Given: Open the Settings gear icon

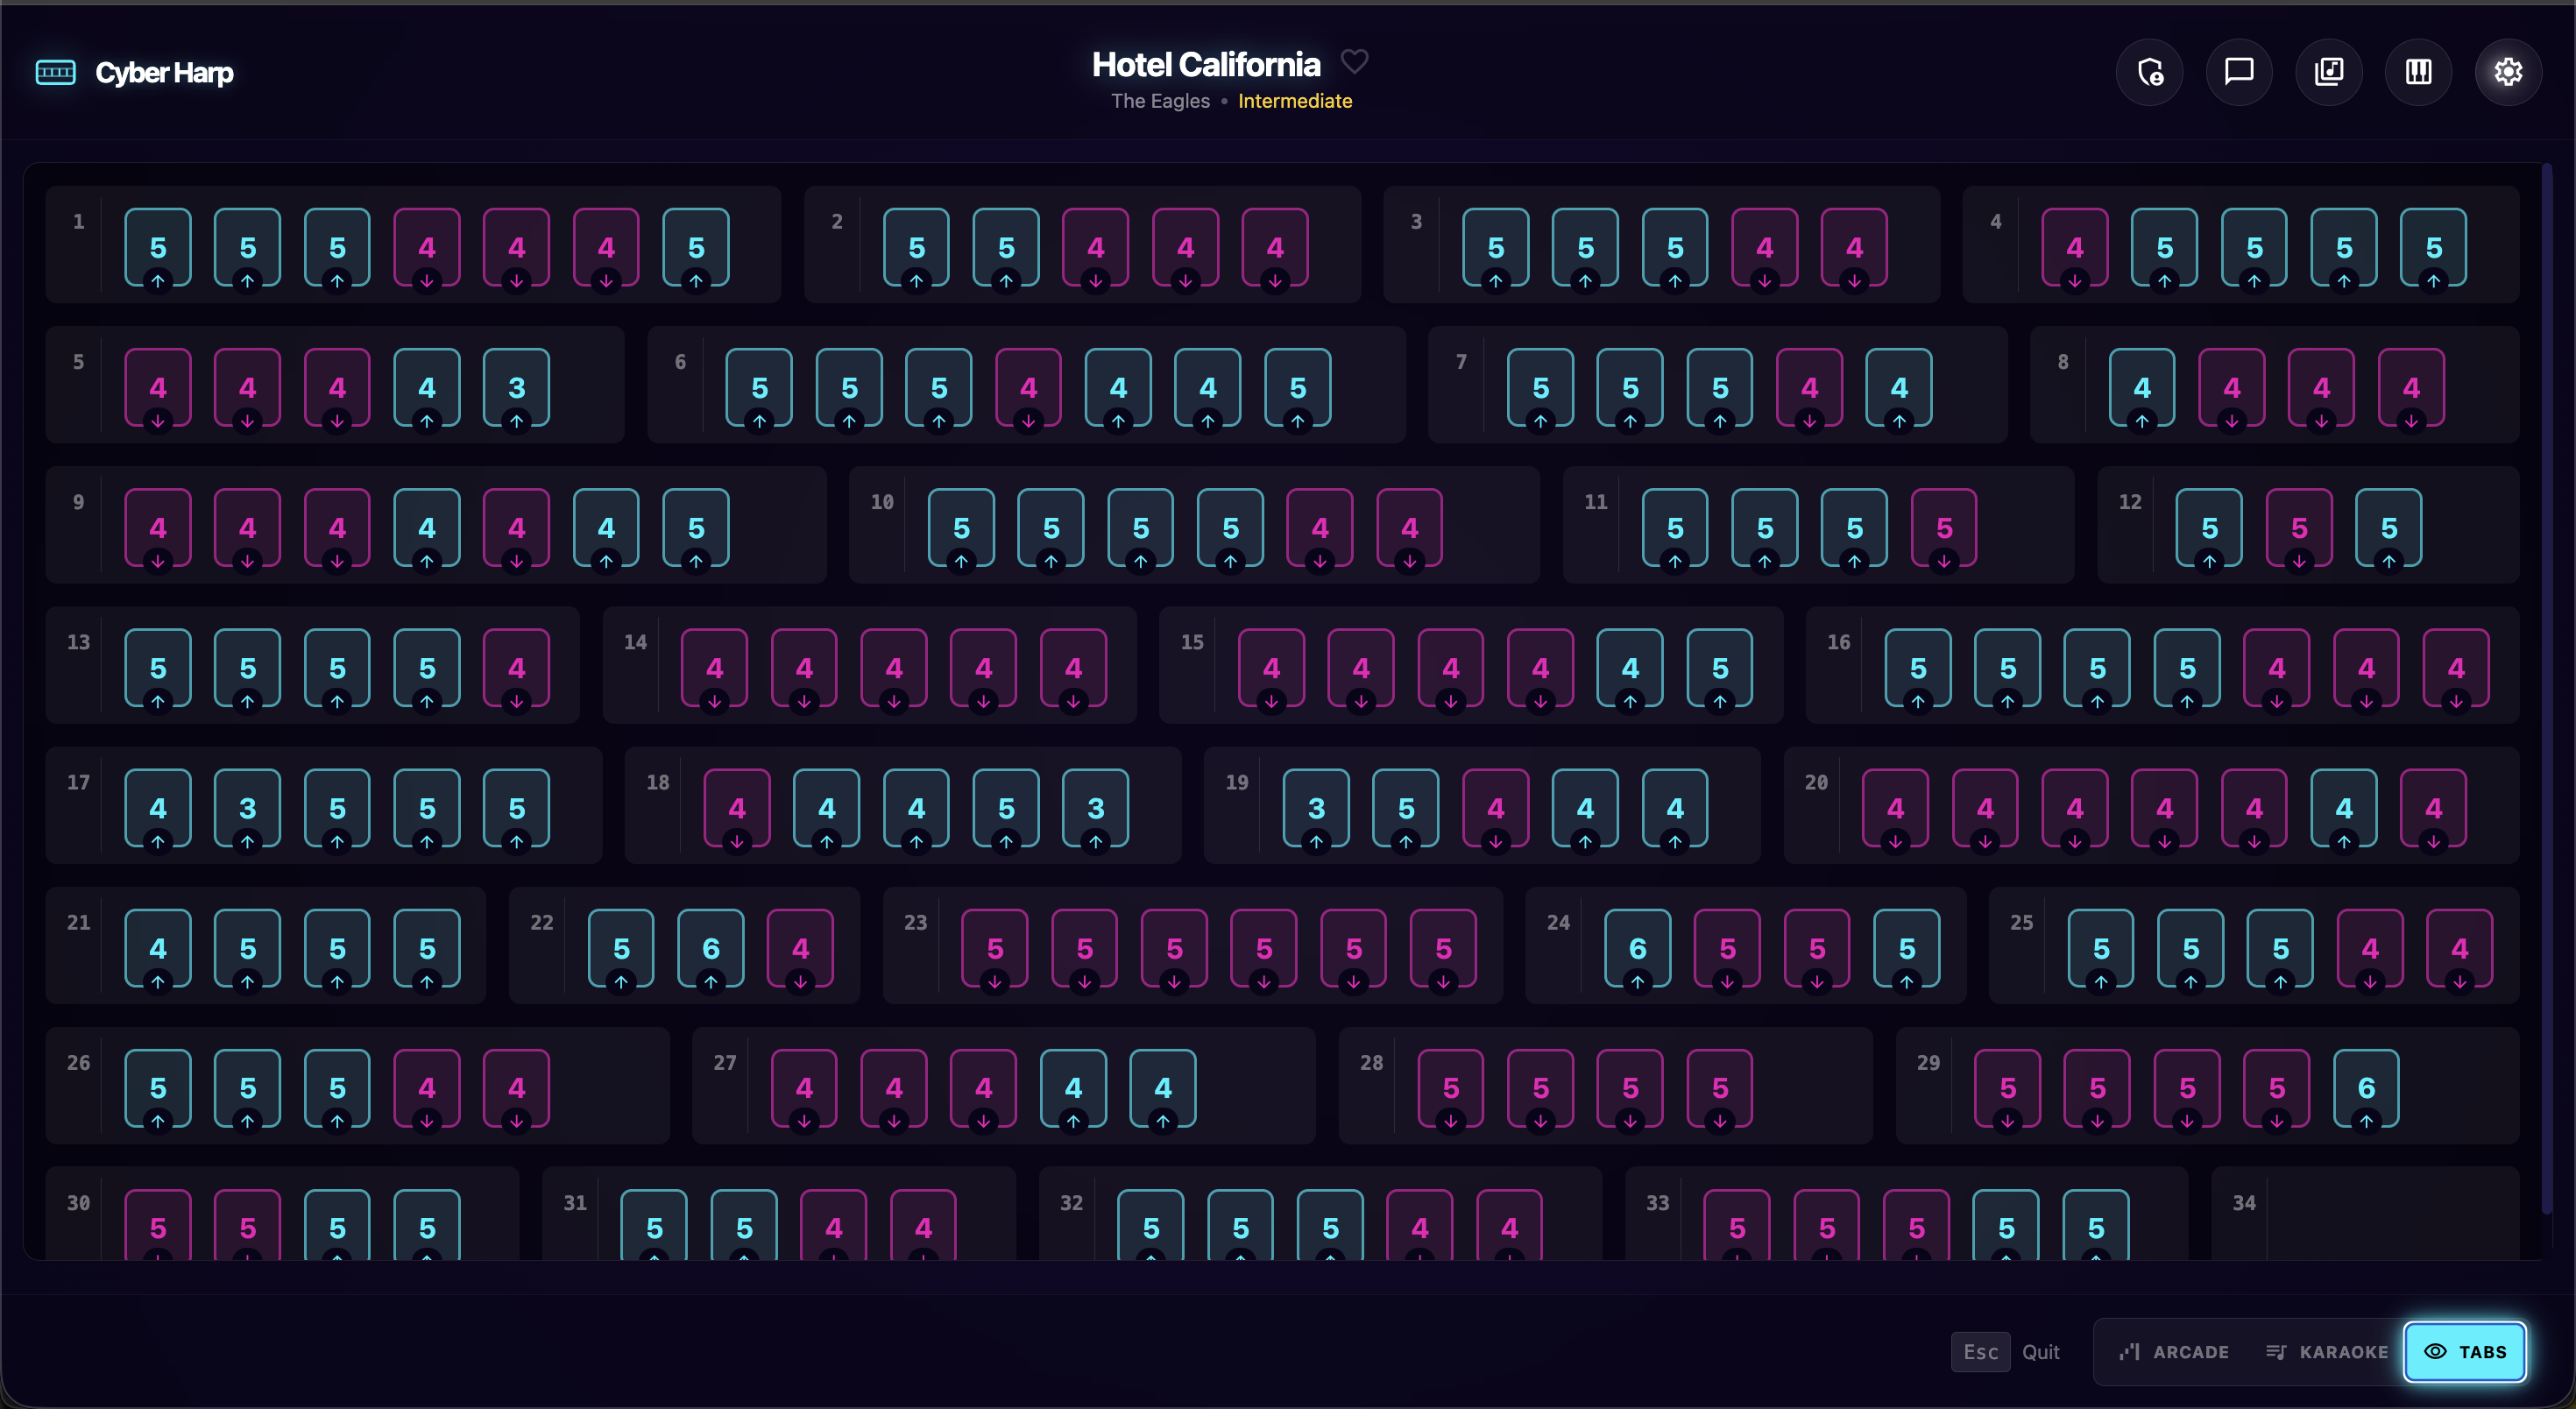Looking at the screenshot, I should coord(2507,71).
